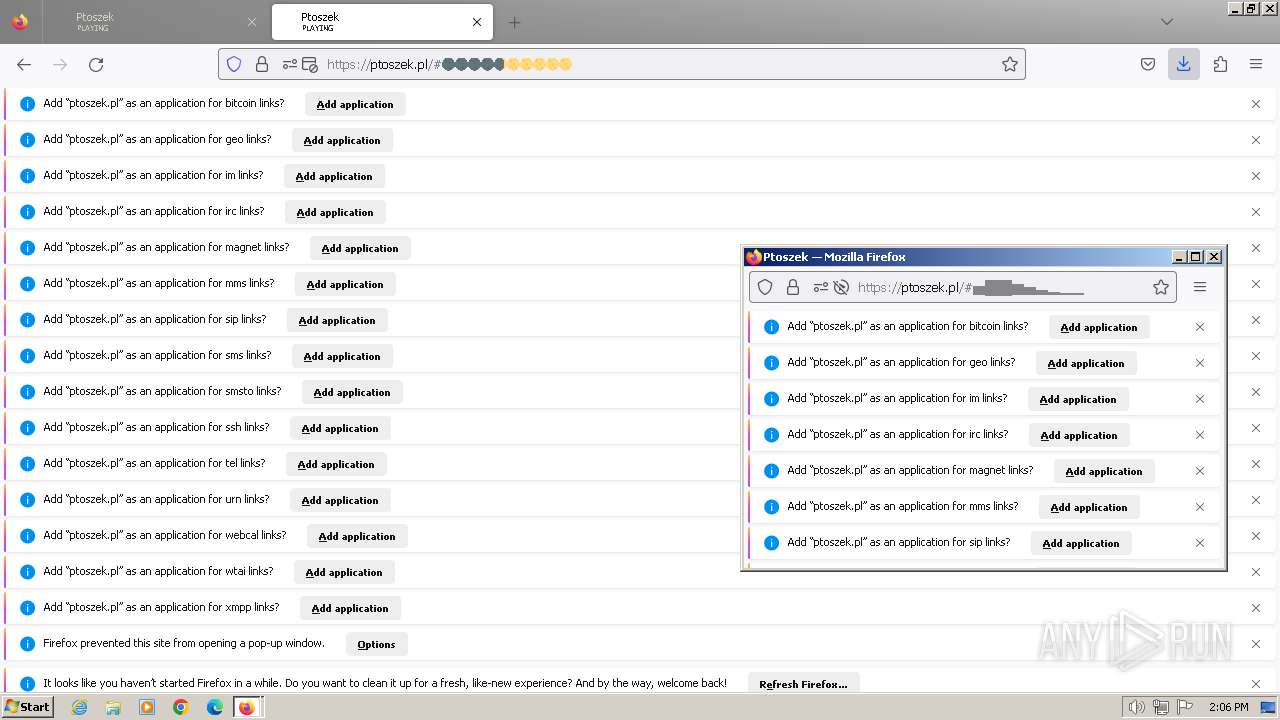Add application for sip links in popup window
Viewport: 1280px width, 720px height.
click(x=1081, y=543)
